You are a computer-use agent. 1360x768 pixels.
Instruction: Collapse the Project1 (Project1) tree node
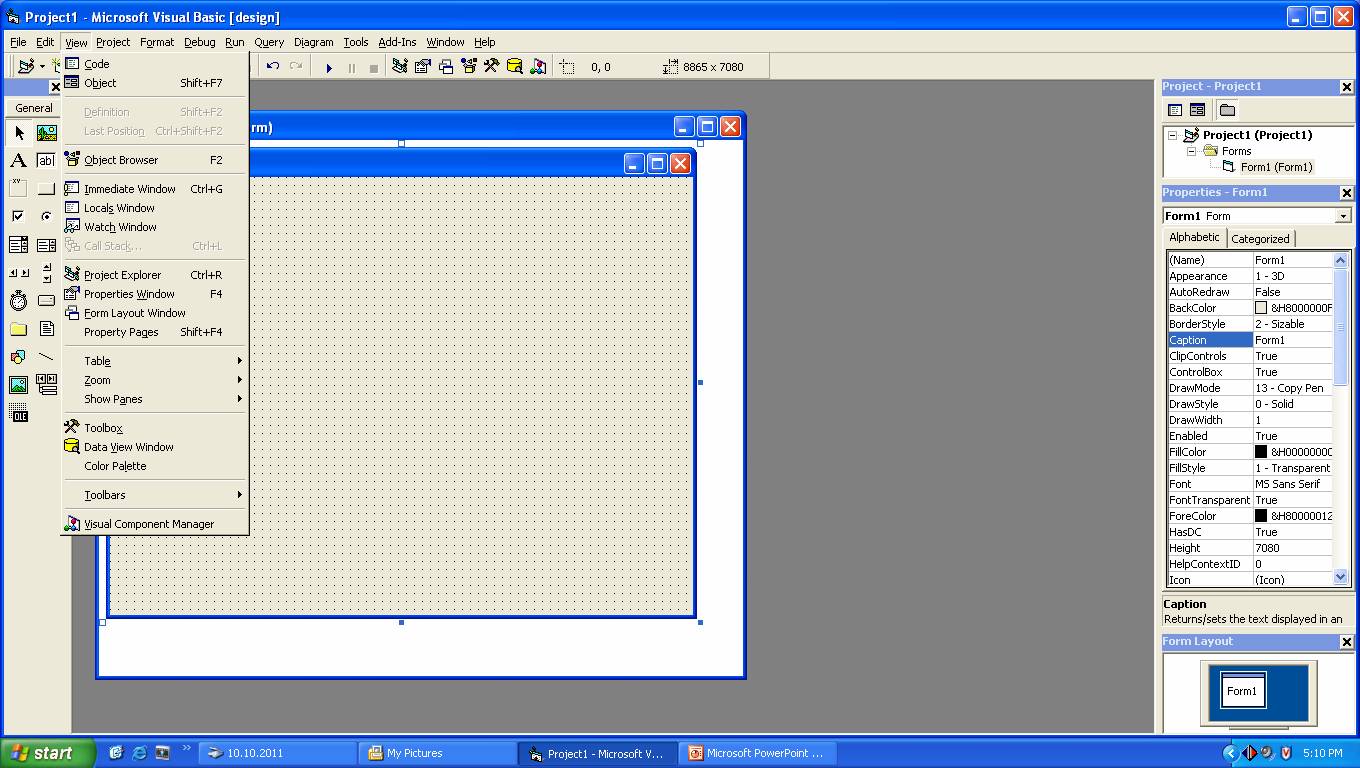tap(1173, 135)
